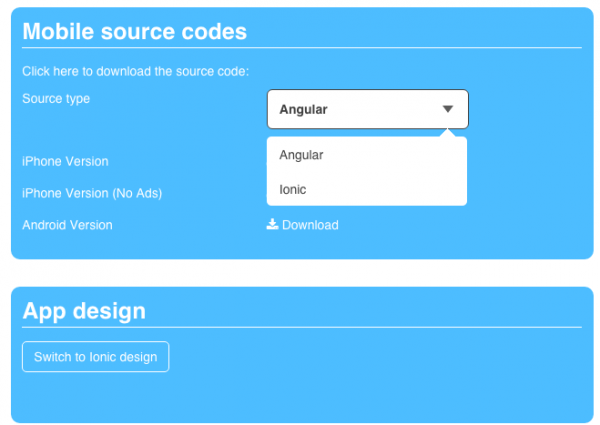
Task: Click the selected Angular value in combo box
Action: coord(304,109)
